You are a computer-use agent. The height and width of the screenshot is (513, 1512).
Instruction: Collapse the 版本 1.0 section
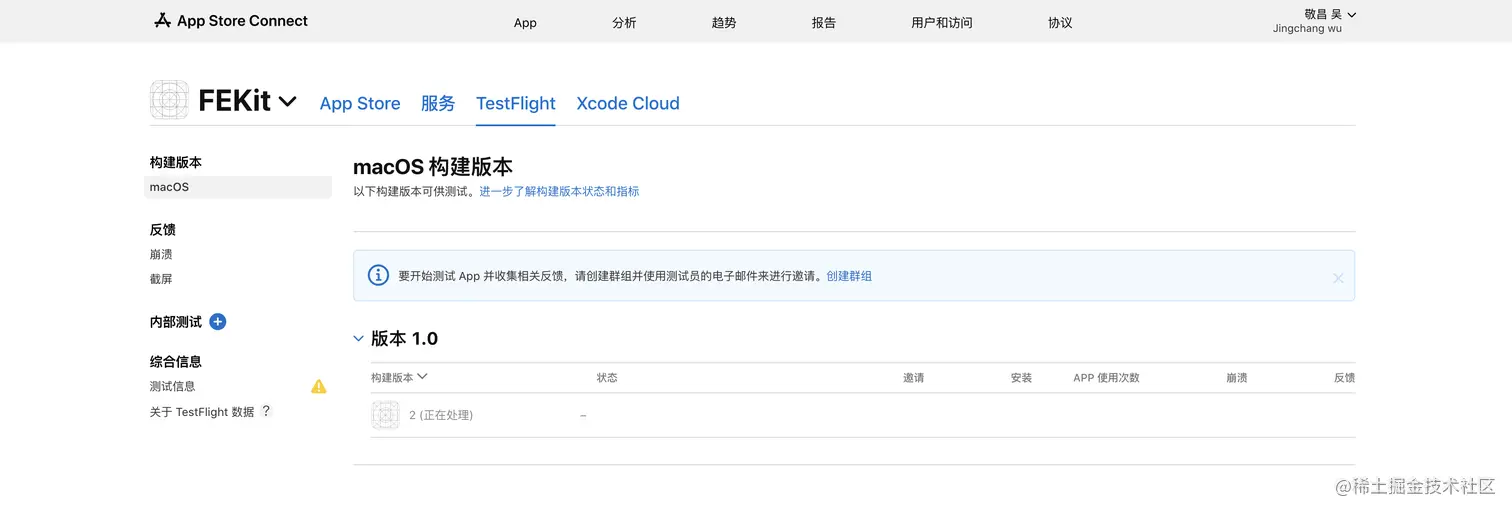pyautogui.click(x=359, y=339)
